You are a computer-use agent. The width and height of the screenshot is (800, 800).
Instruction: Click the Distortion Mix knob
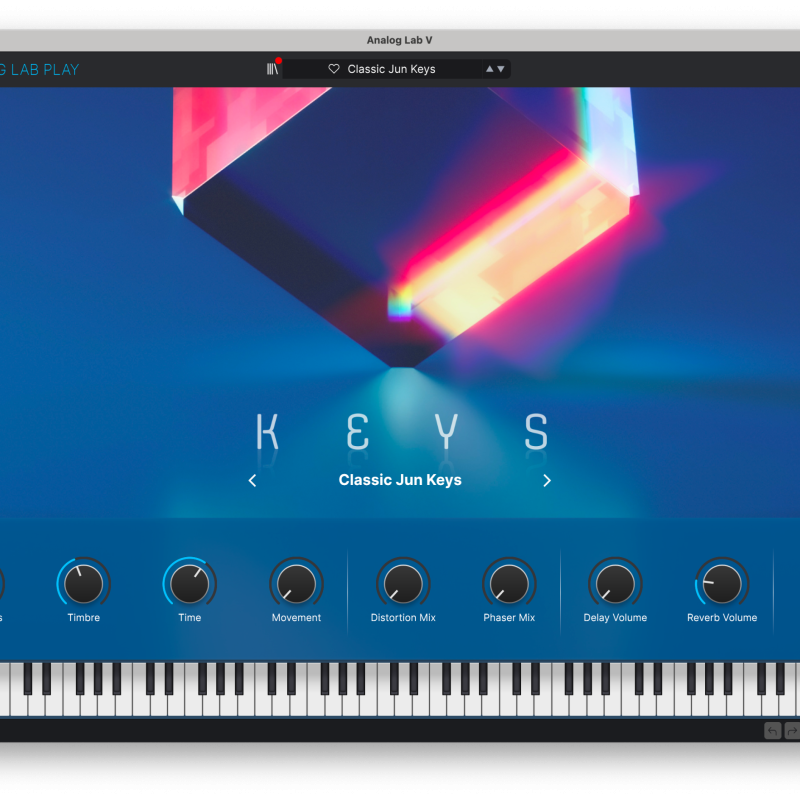coord(403,584)
